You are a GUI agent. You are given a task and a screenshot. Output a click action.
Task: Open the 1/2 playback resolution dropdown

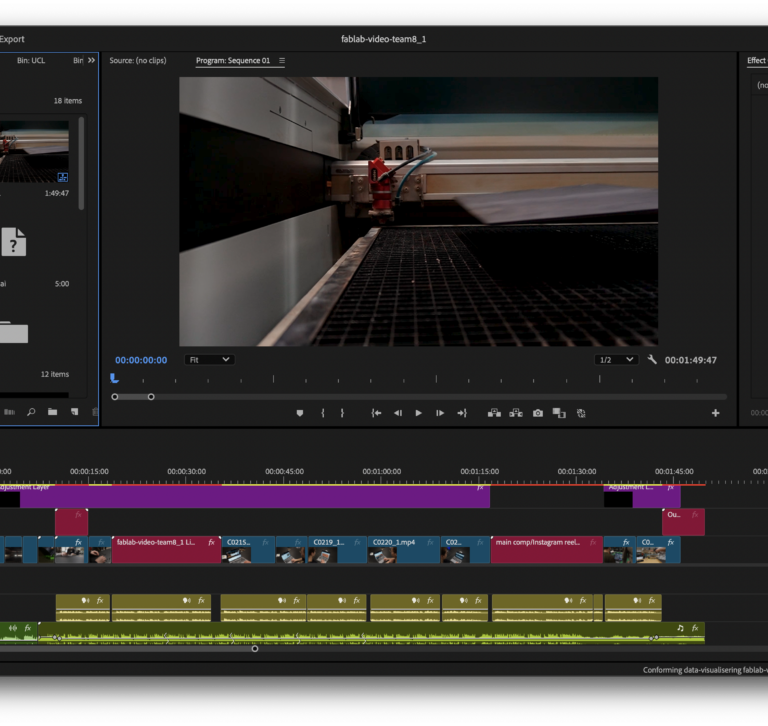click(616, 360)
